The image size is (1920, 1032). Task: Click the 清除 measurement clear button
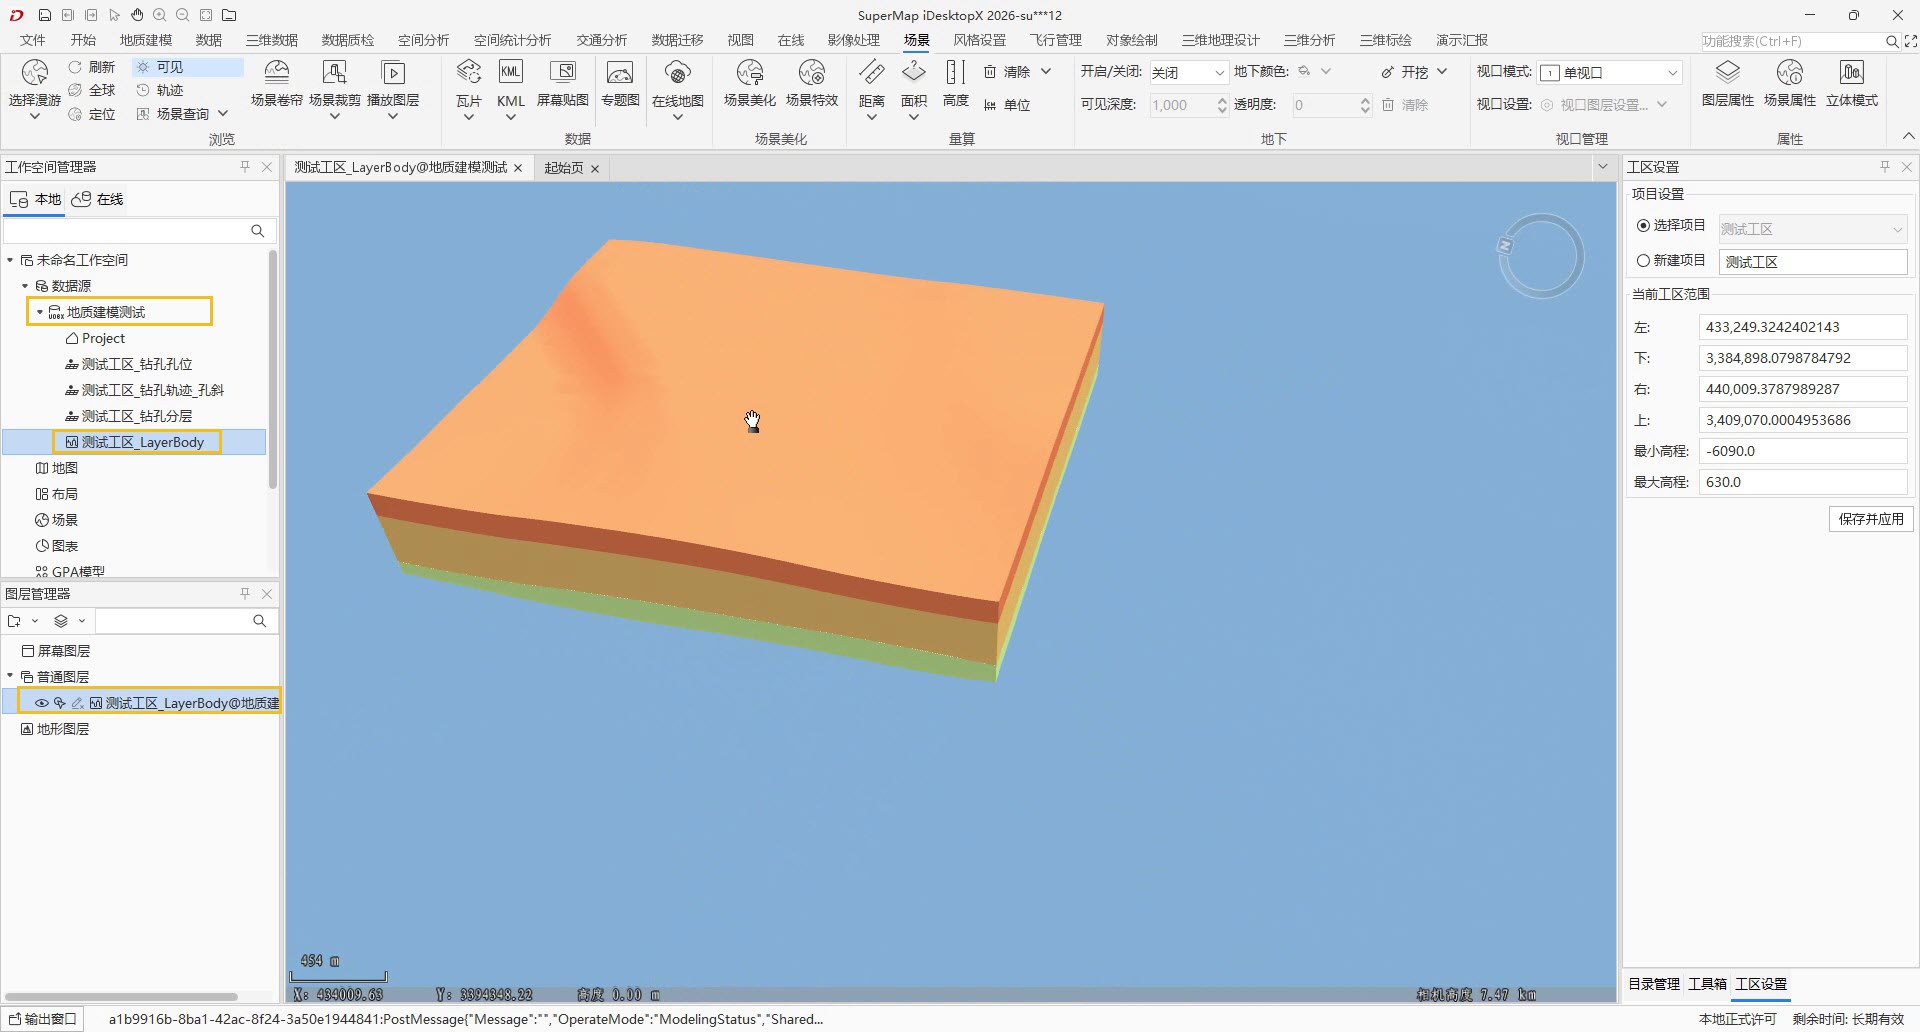[1007, 72]
